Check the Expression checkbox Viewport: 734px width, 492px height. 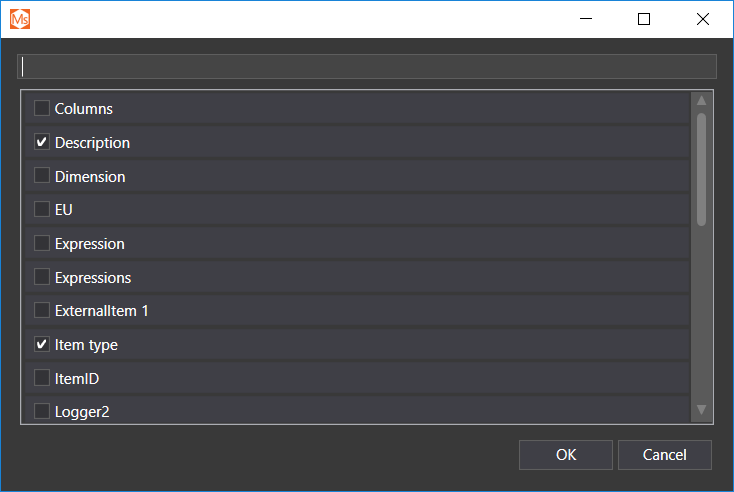tap(42, 244)
